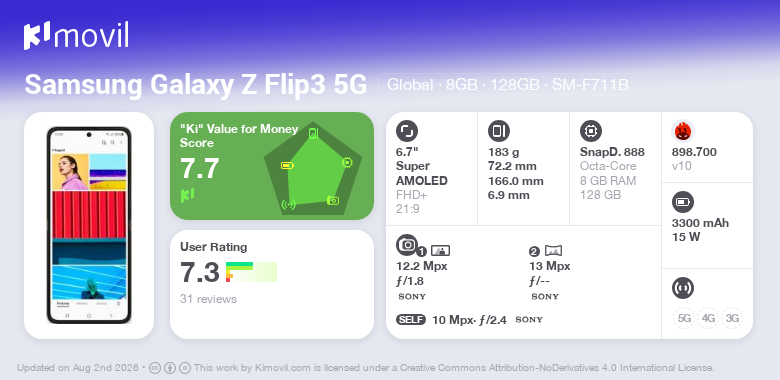Click the main camera icon
The height and width of the screenshot is (380, 780).
(x=407, y=244)
